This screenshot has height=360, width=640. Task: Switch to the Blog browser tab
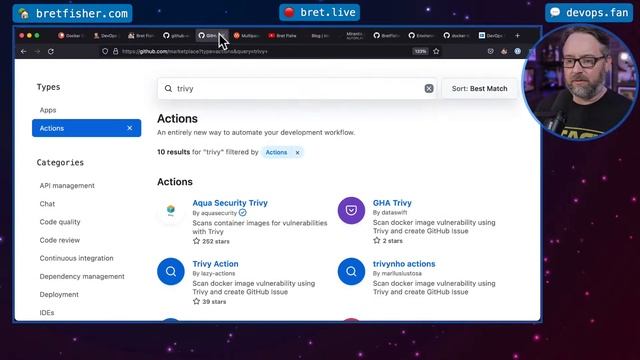pos(320,36)
